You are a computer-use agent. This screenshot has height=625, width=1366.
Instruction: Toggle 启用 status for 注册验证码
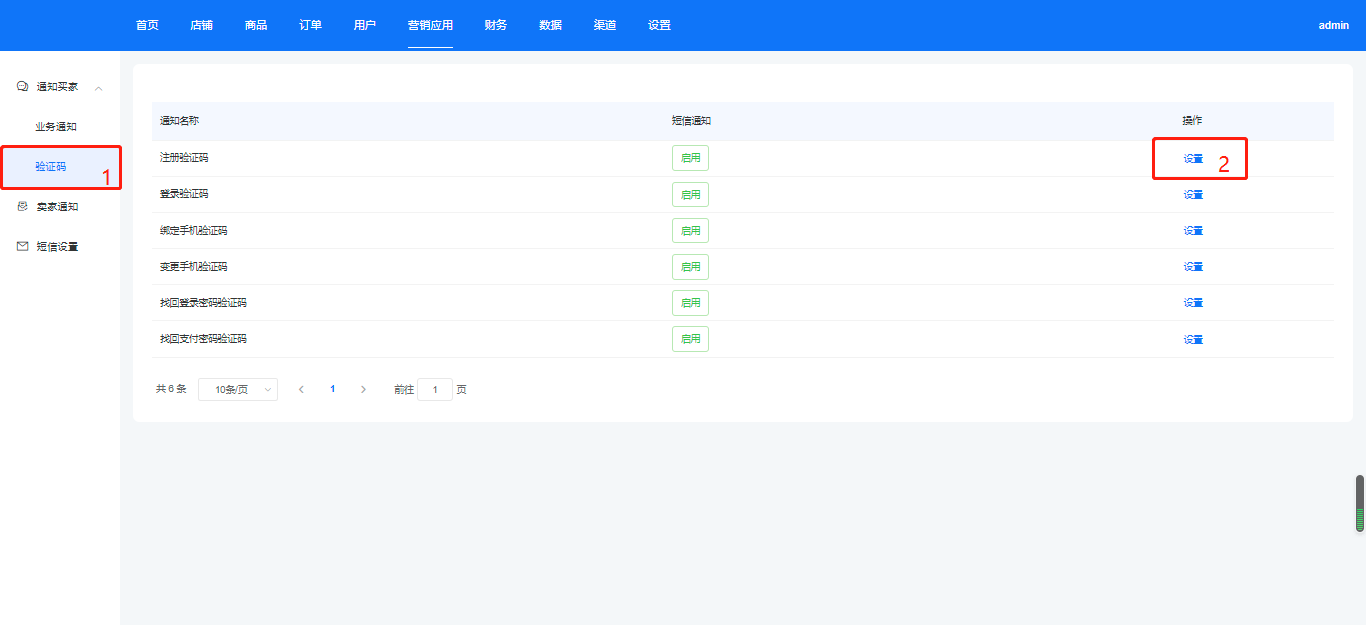click(x=690, y=158)
